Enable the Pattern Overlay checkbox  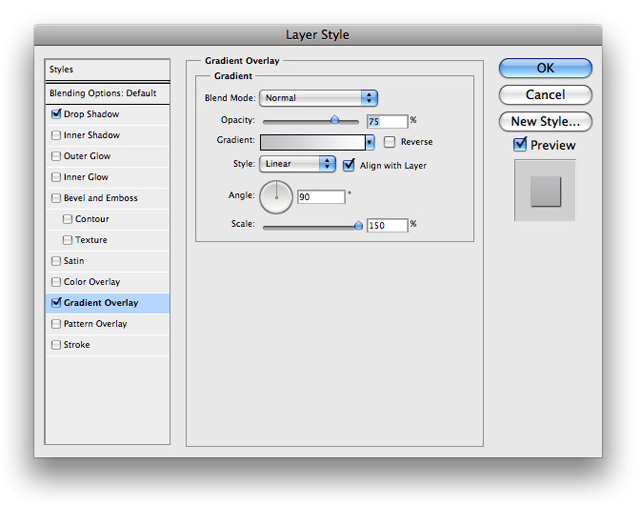(56, 324)
